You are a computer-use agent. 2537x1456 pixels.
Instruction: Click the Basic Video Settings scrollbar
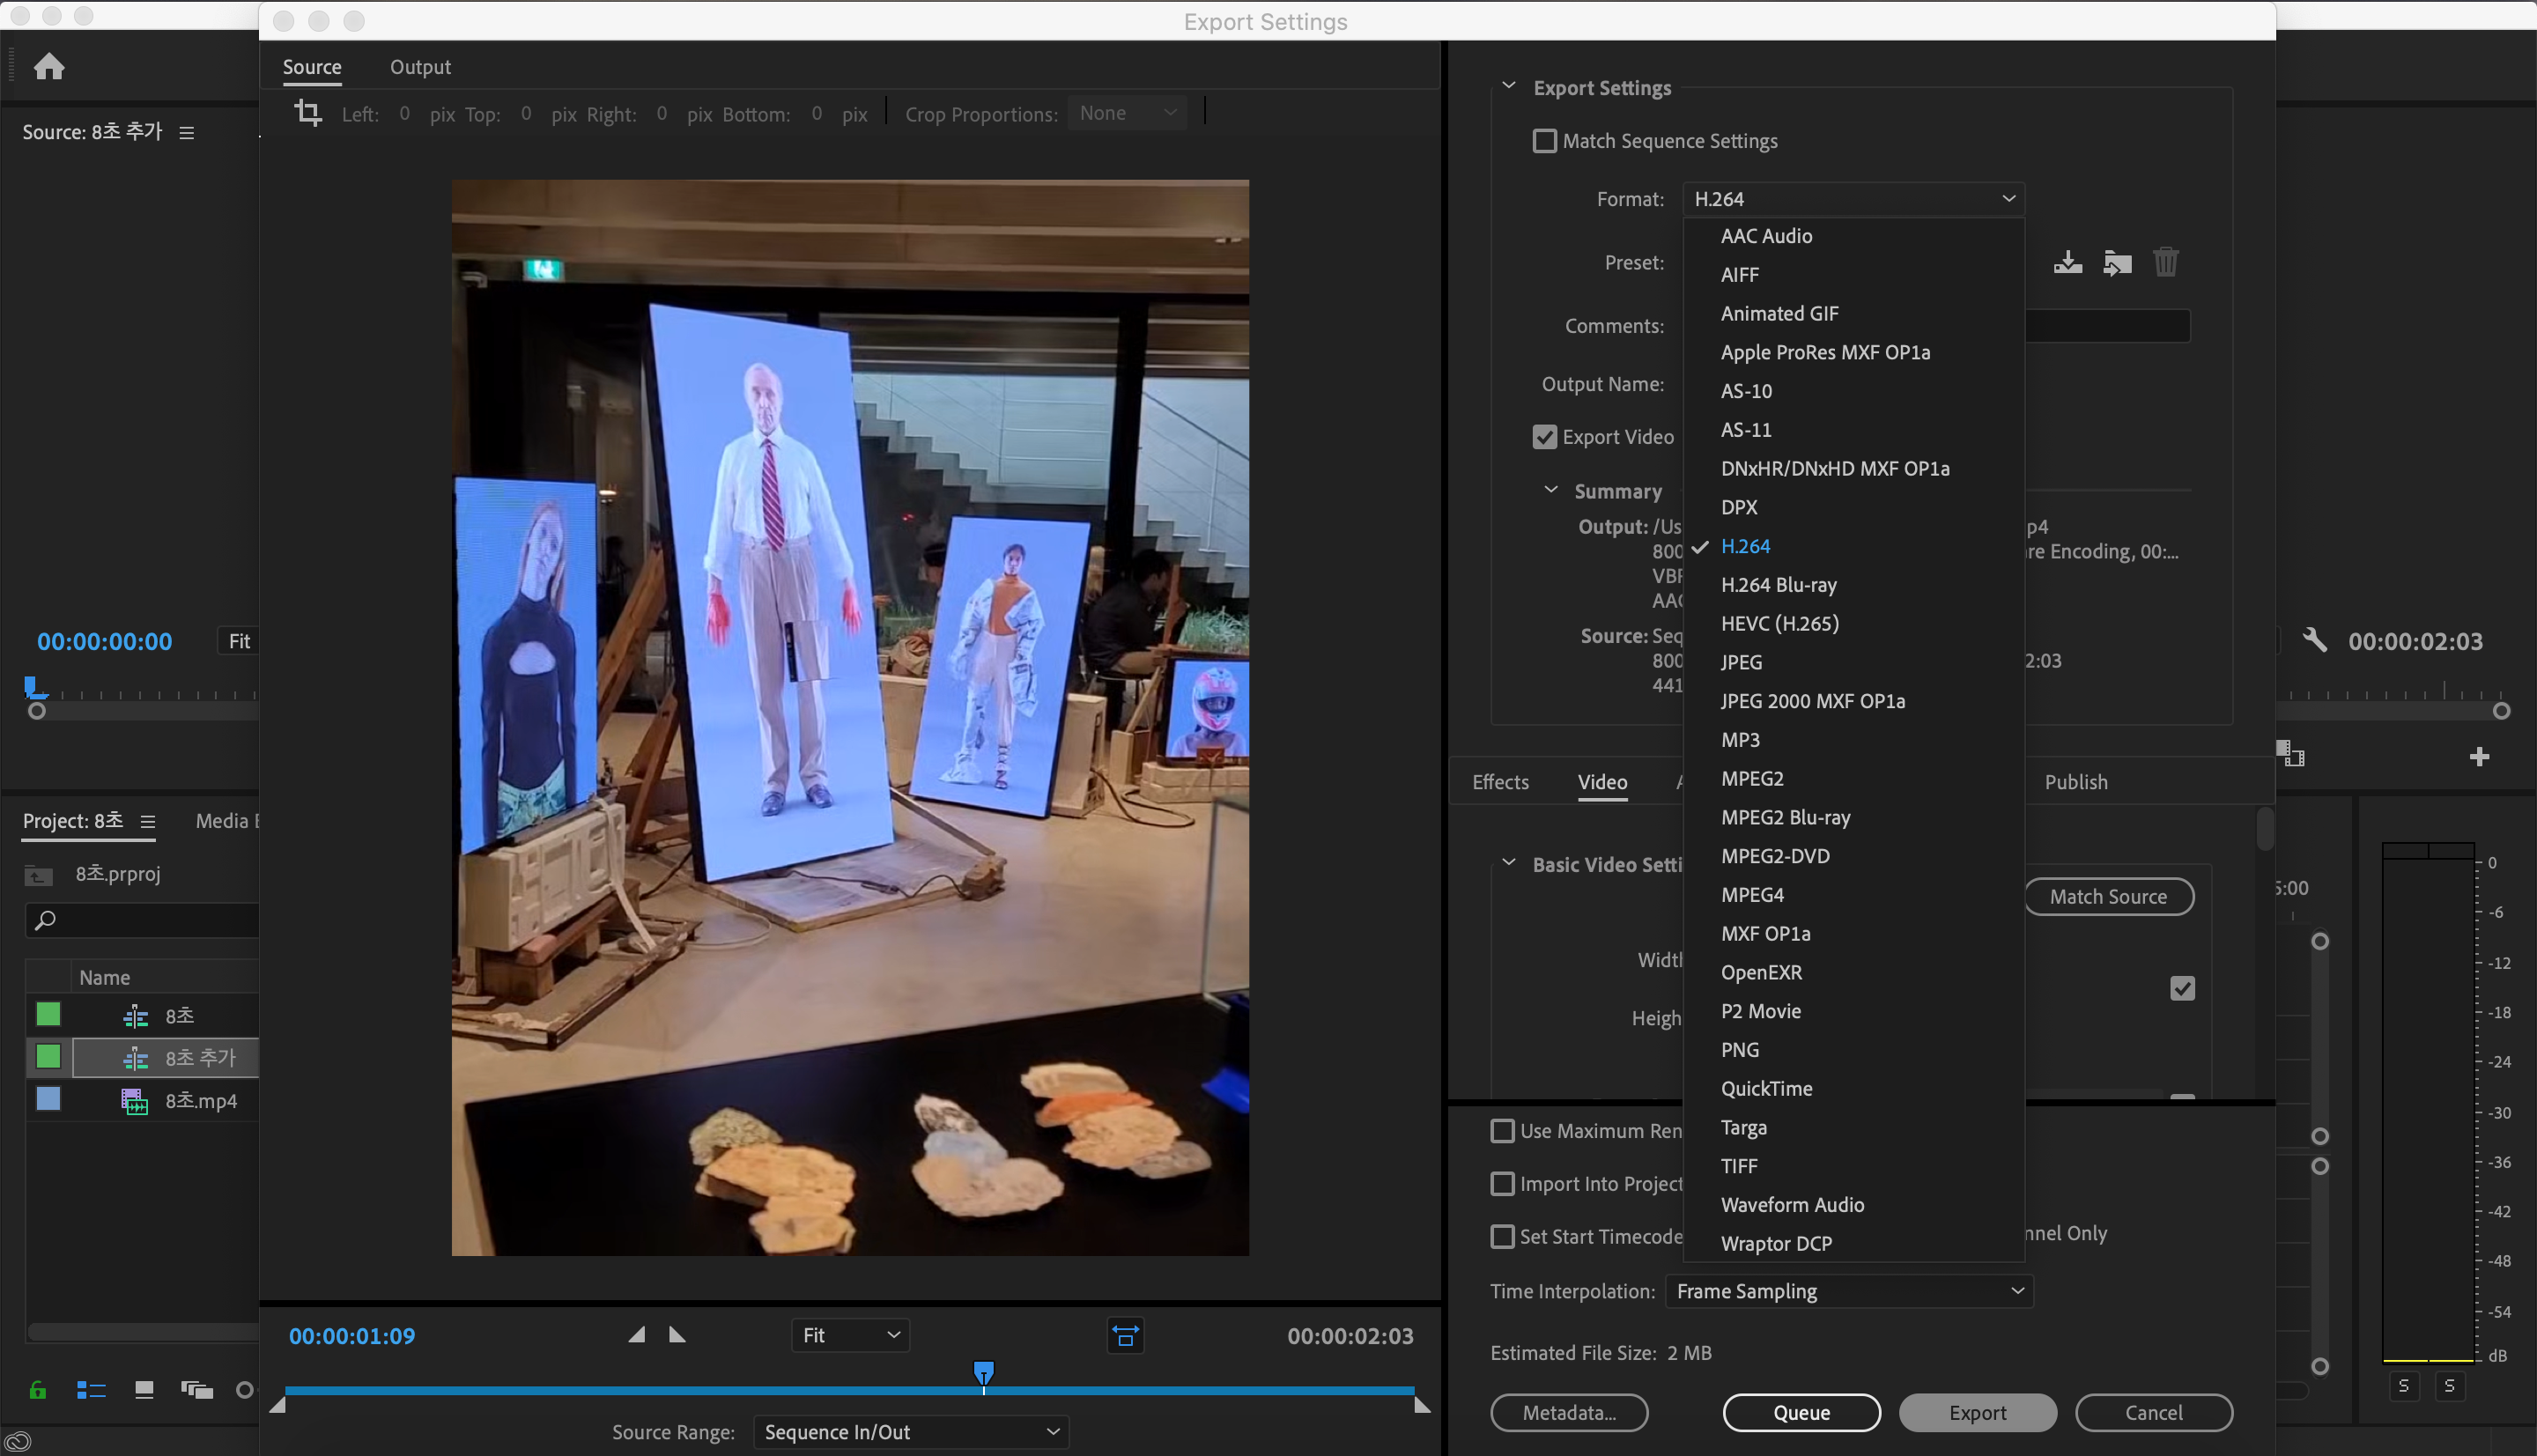2264,828
